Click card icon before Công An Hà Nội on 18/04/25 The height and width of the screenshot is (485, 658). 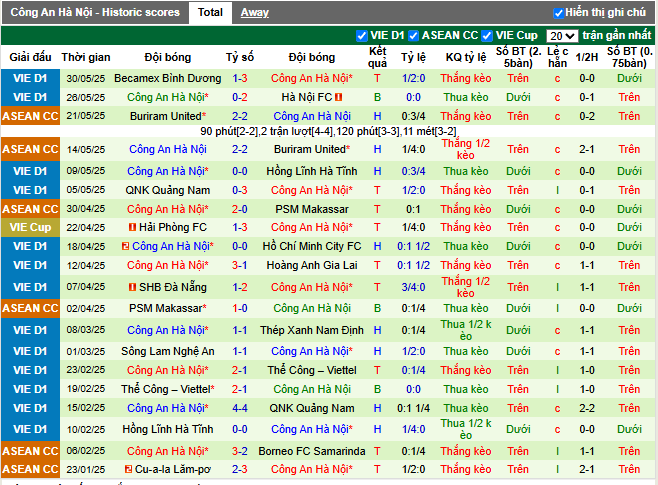(x=125, y=246)
